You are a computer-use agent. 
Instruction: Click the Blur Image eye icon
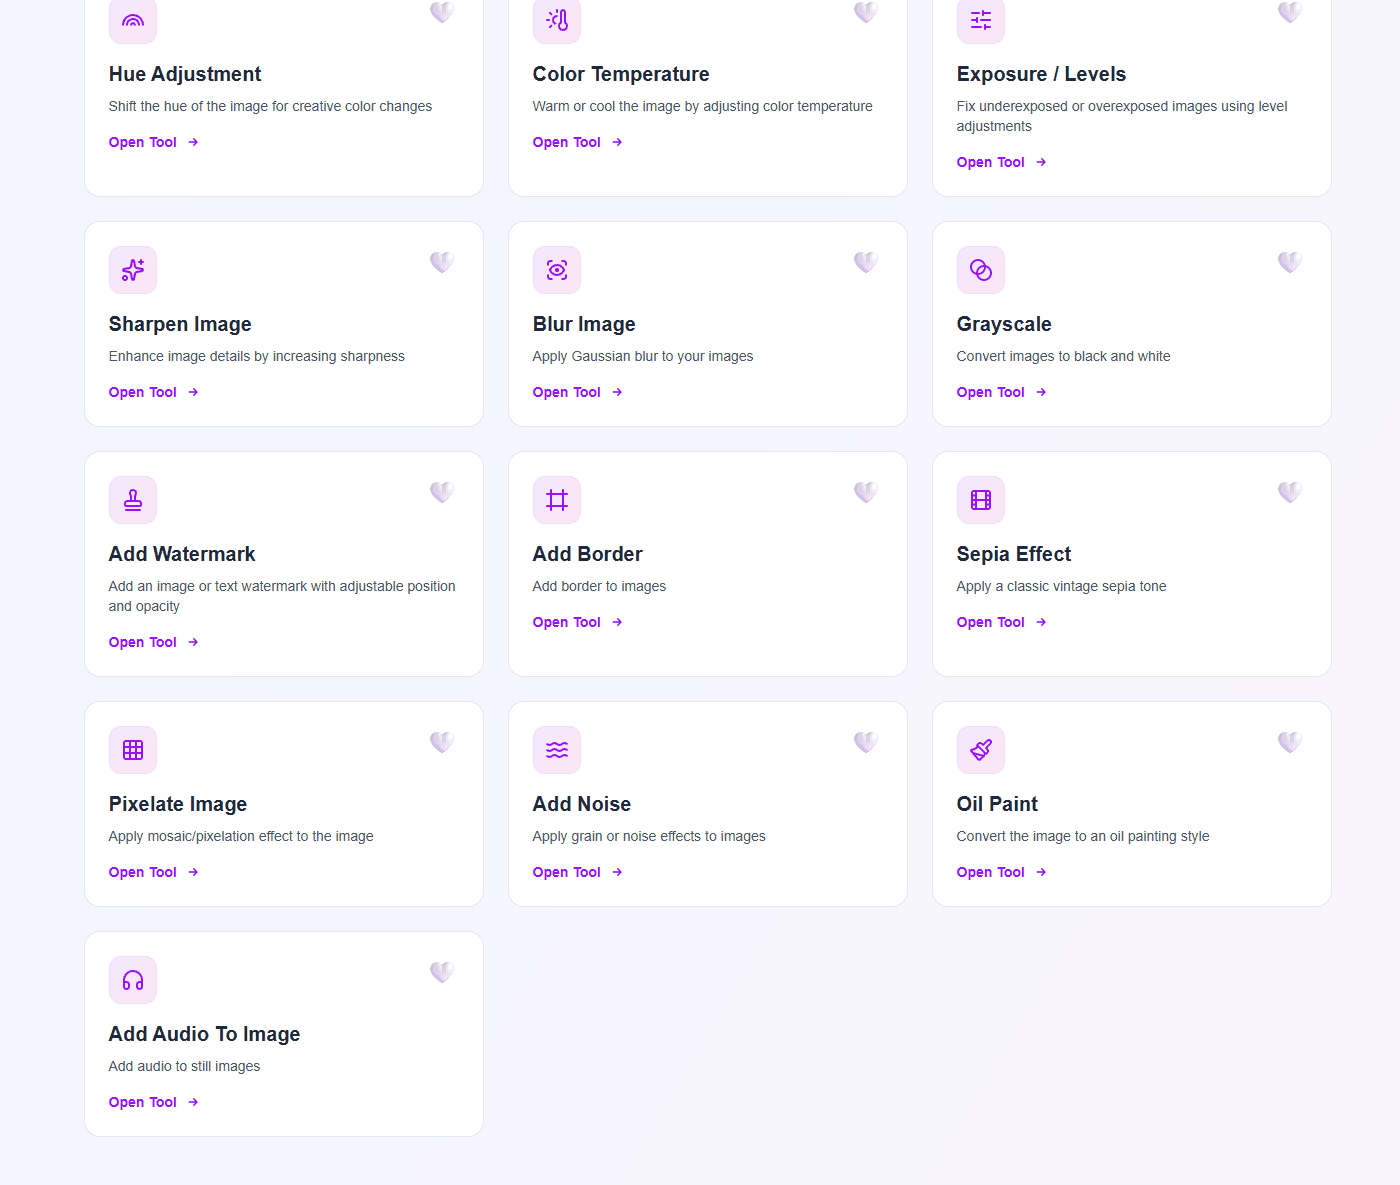pos(557,270)
